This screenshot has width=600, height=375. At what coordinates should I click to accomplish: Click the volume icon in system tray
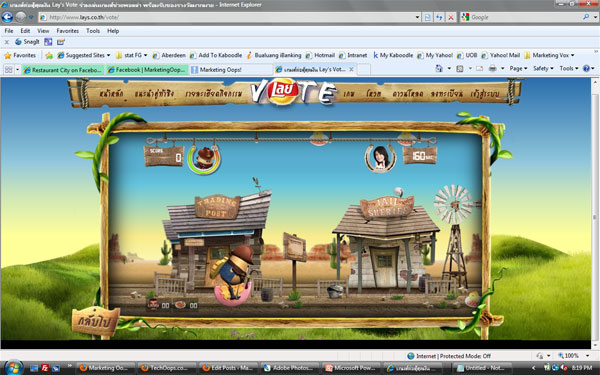point(564,368)
